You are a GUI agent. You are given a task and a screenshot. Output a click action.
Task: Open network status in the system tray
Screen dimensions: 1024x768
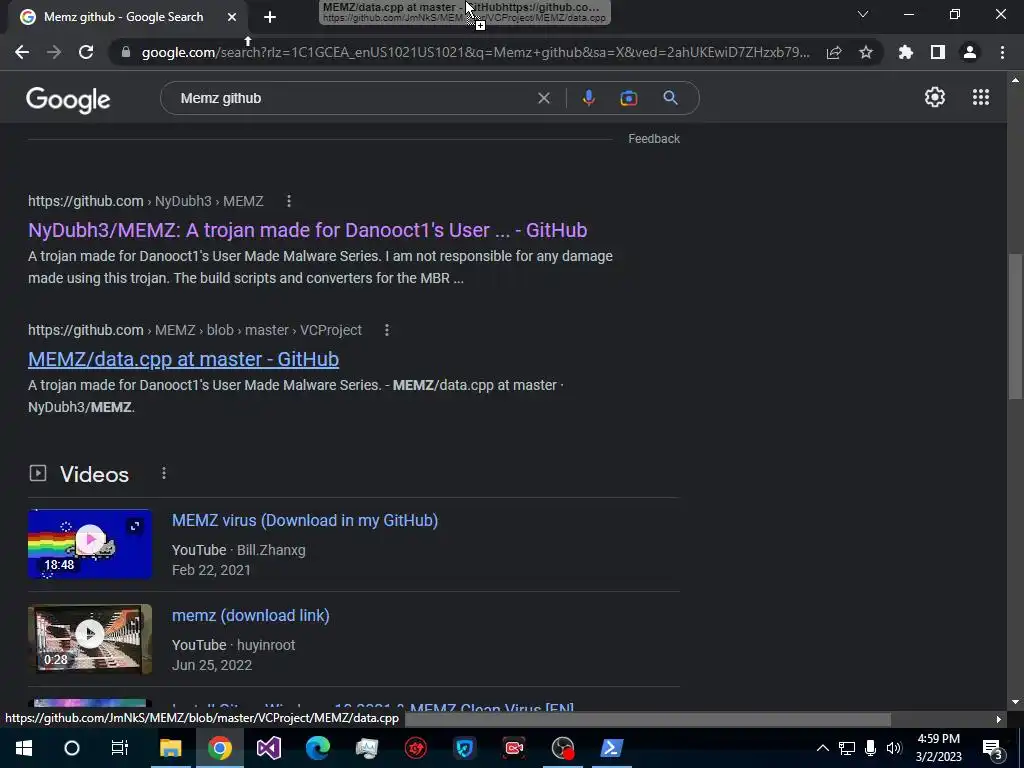(x=847, y=748)
